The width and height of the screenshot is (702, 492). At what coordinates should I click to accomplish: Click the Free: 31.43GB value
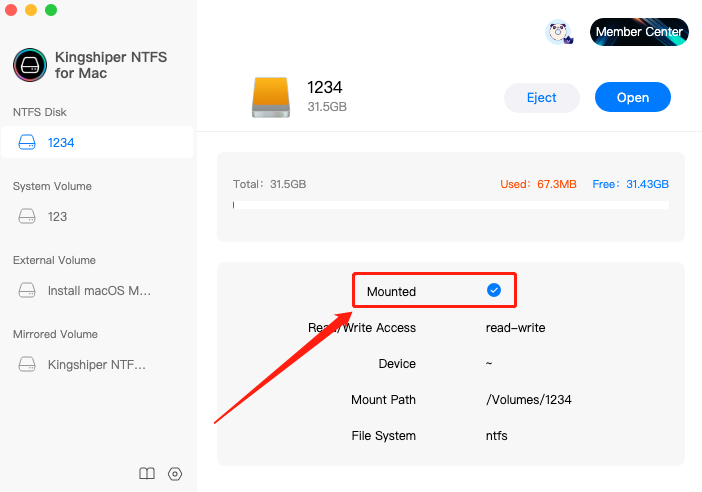pos(630,184)
